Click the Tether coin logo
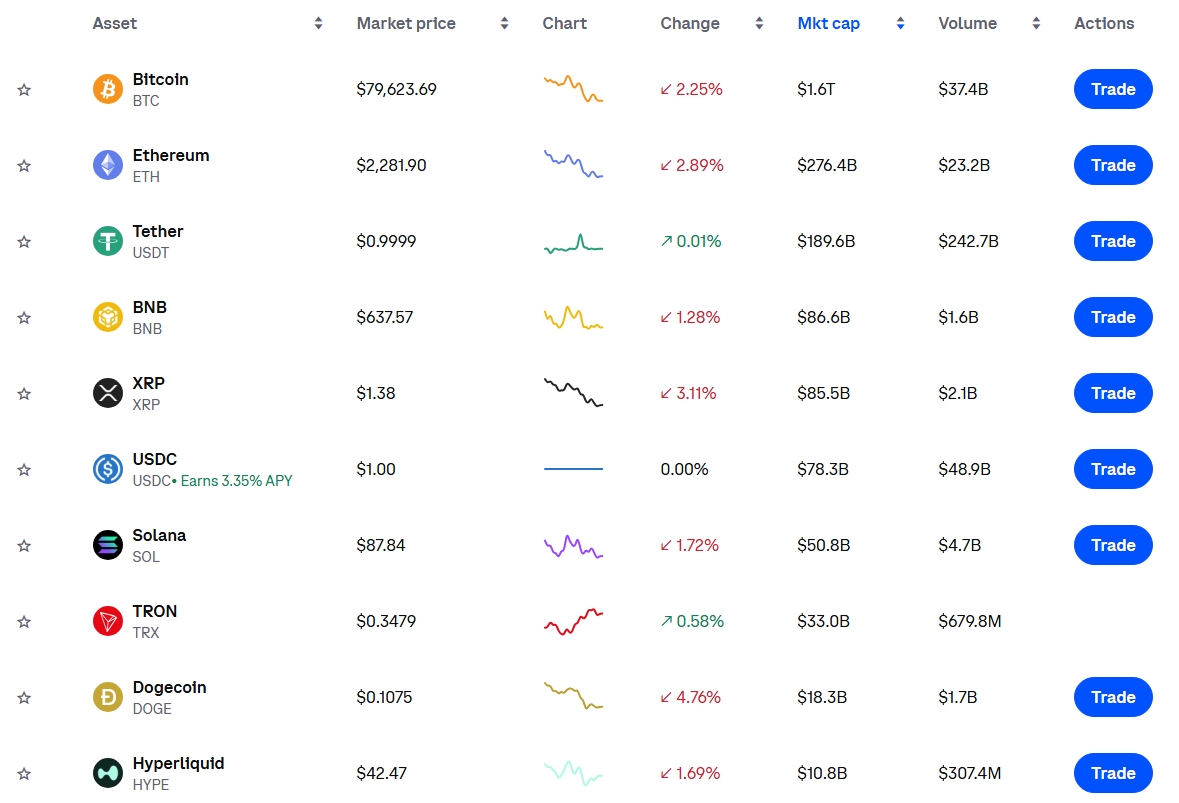Image resolution: width=1179 pixels, height=803 pixels. [x=108, y=241]
